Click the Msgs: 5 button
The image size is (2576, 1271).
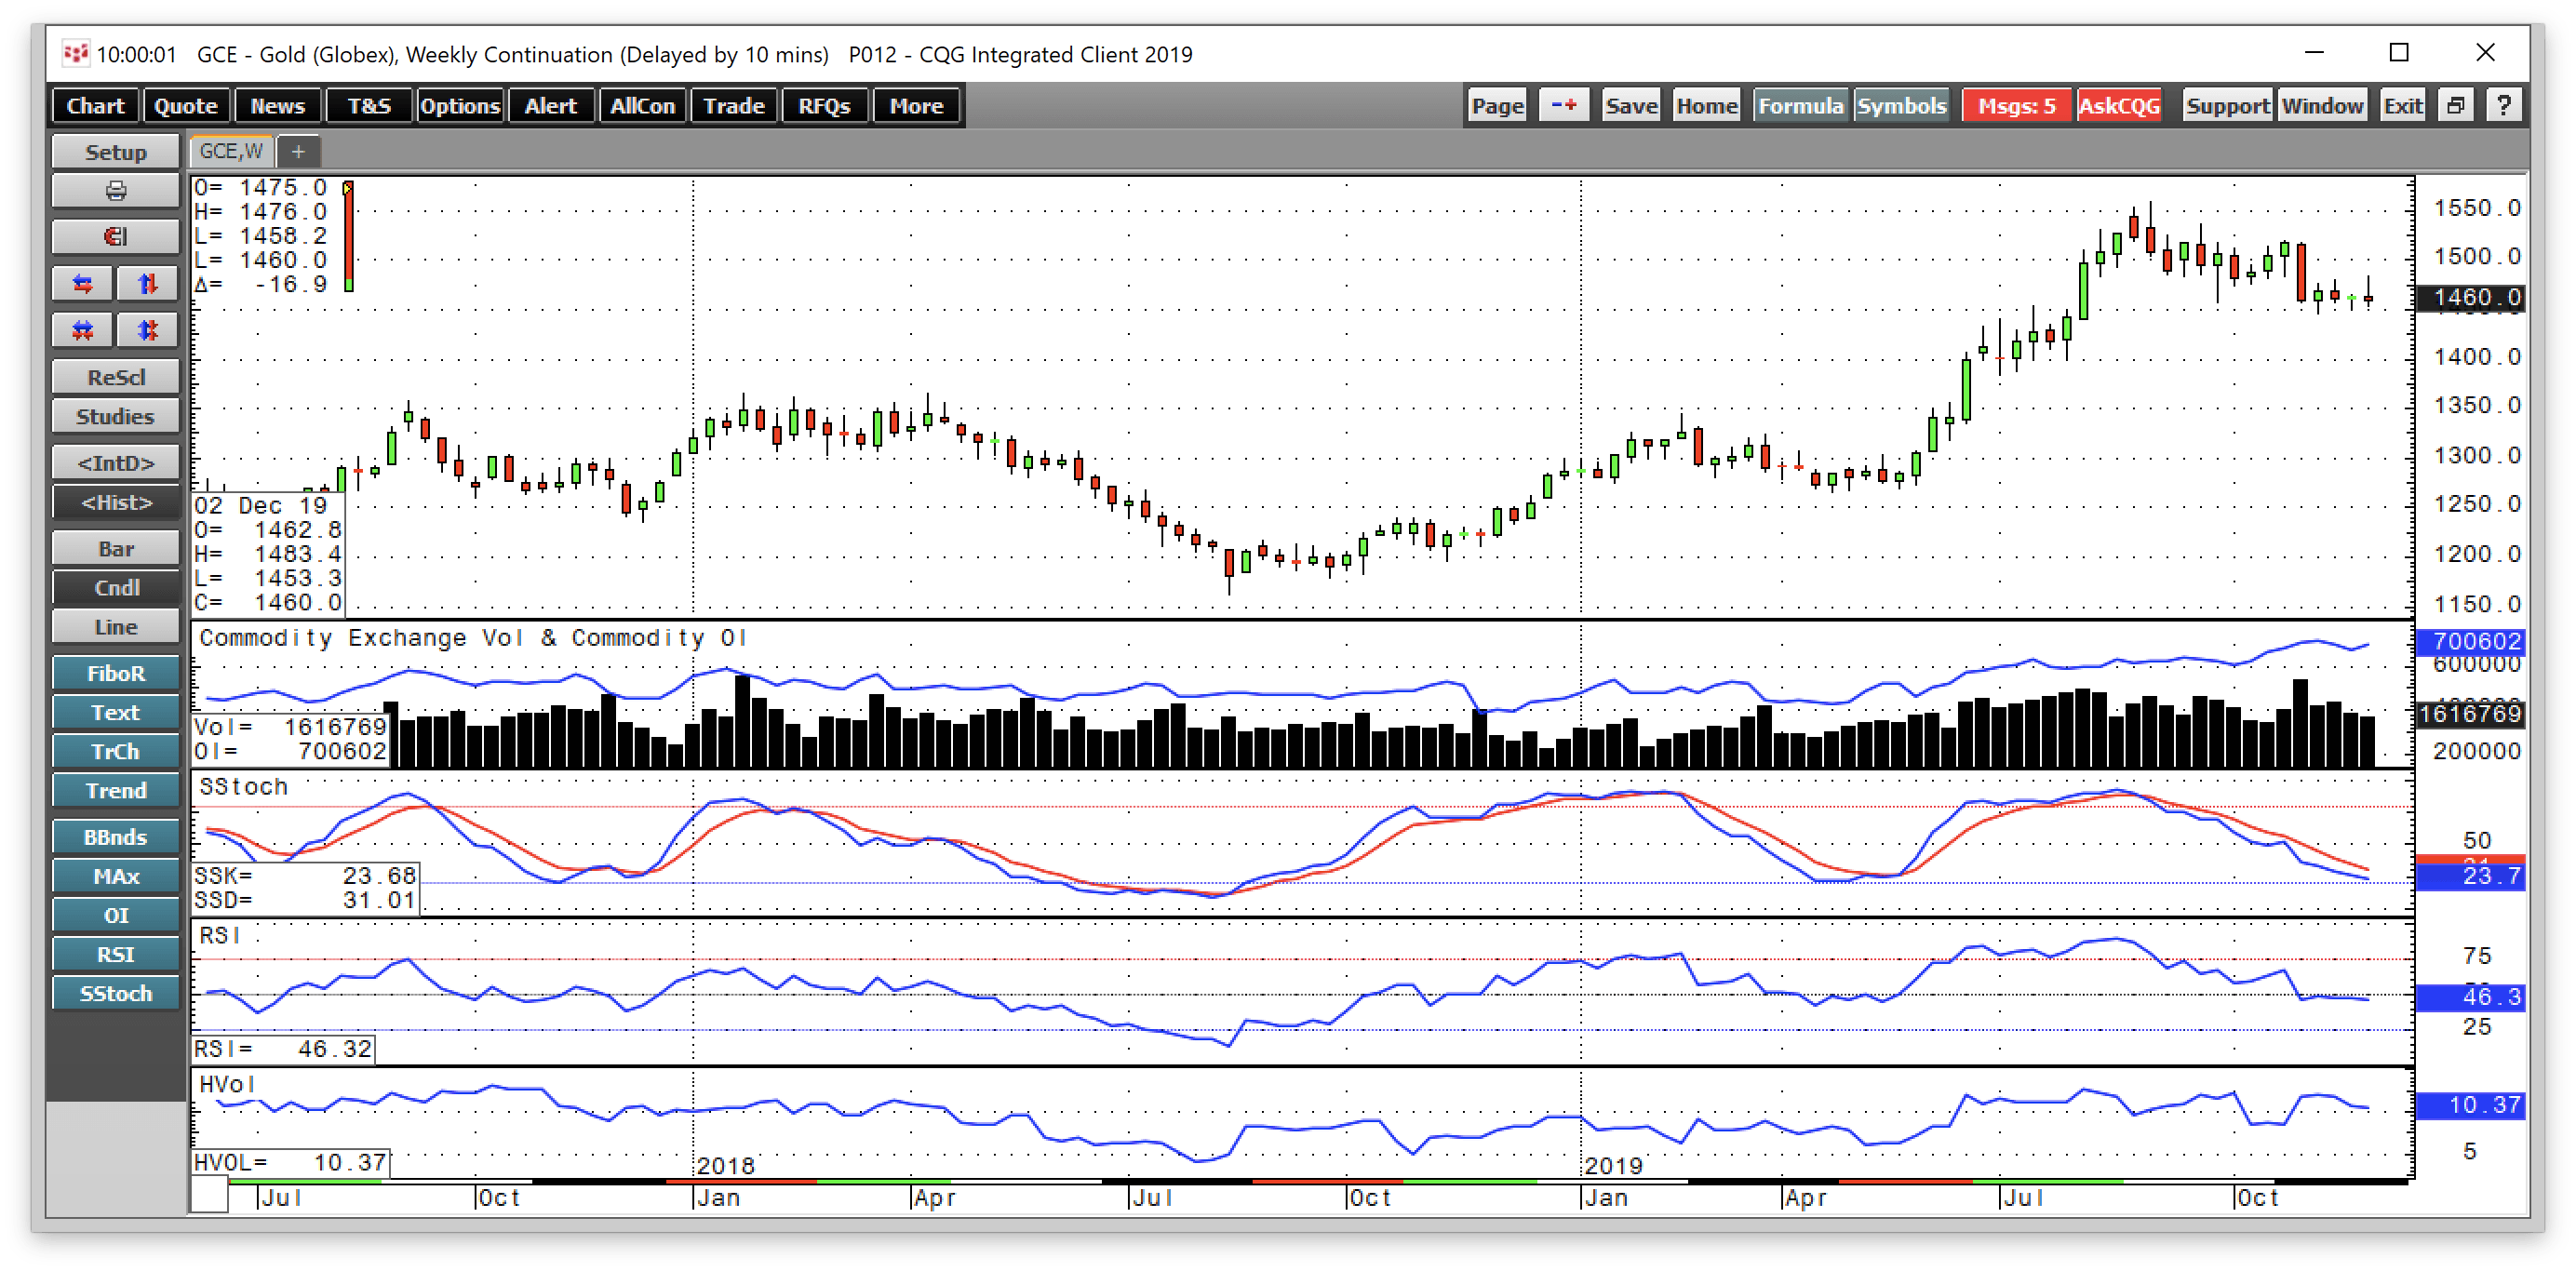click(2017, 106)
